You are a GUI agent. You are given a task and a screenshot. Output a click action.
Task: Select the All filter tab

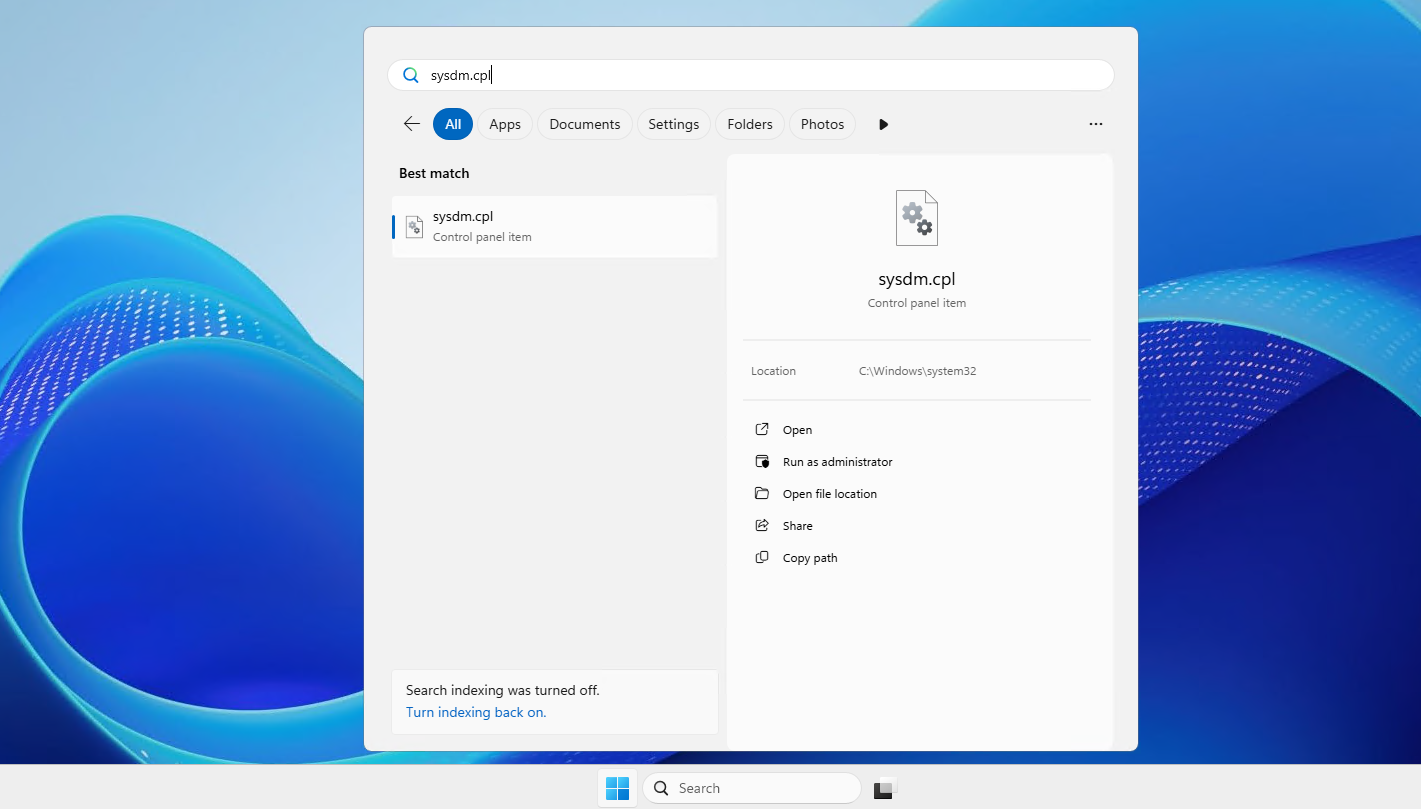[x=453, y=124]
